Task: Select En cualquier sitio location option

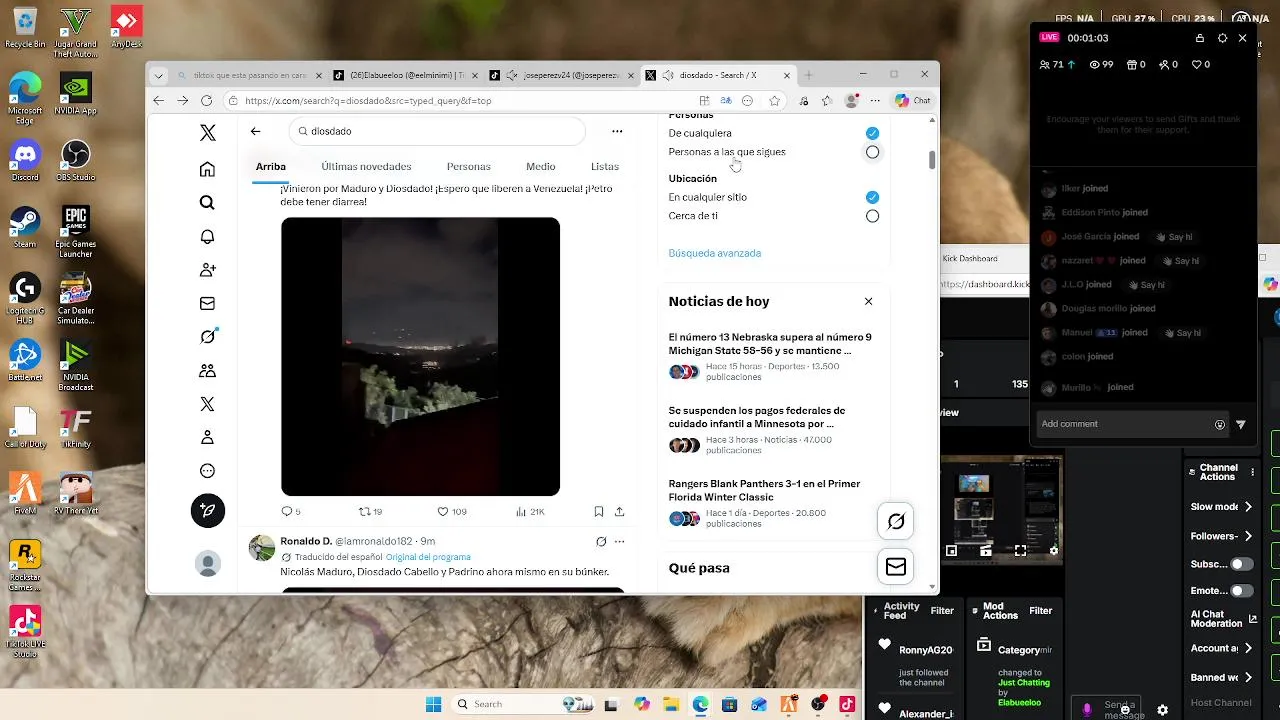Action: click(872, 197)
